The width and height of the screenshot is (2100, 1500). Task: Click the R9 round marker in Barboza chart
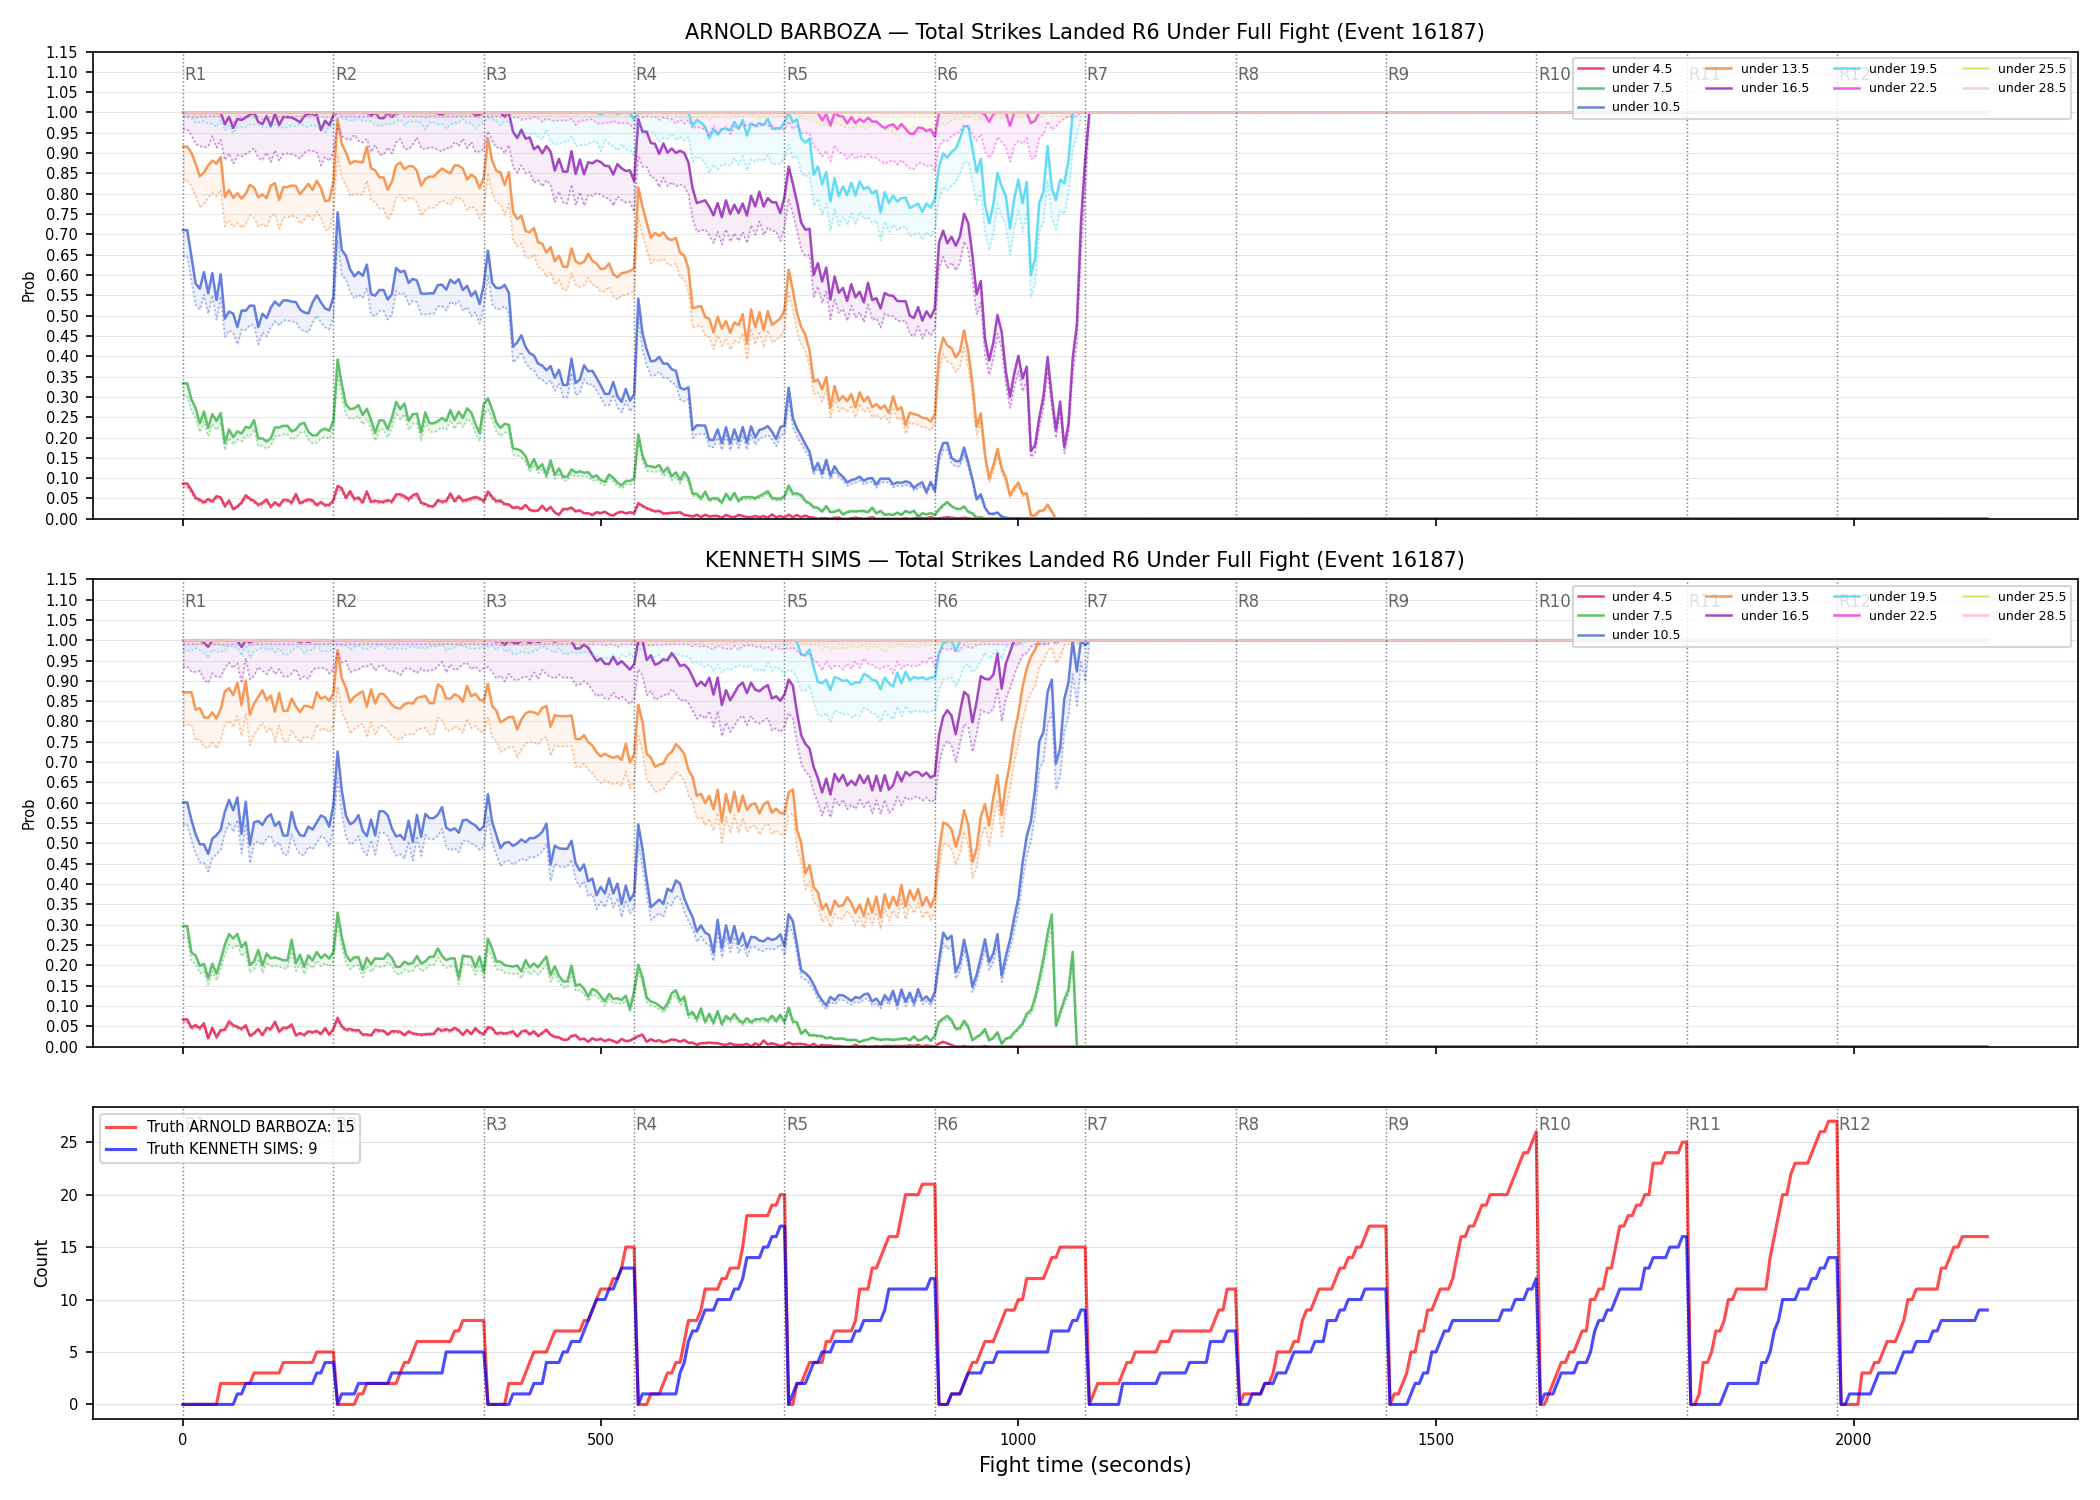coord(1398,74)
